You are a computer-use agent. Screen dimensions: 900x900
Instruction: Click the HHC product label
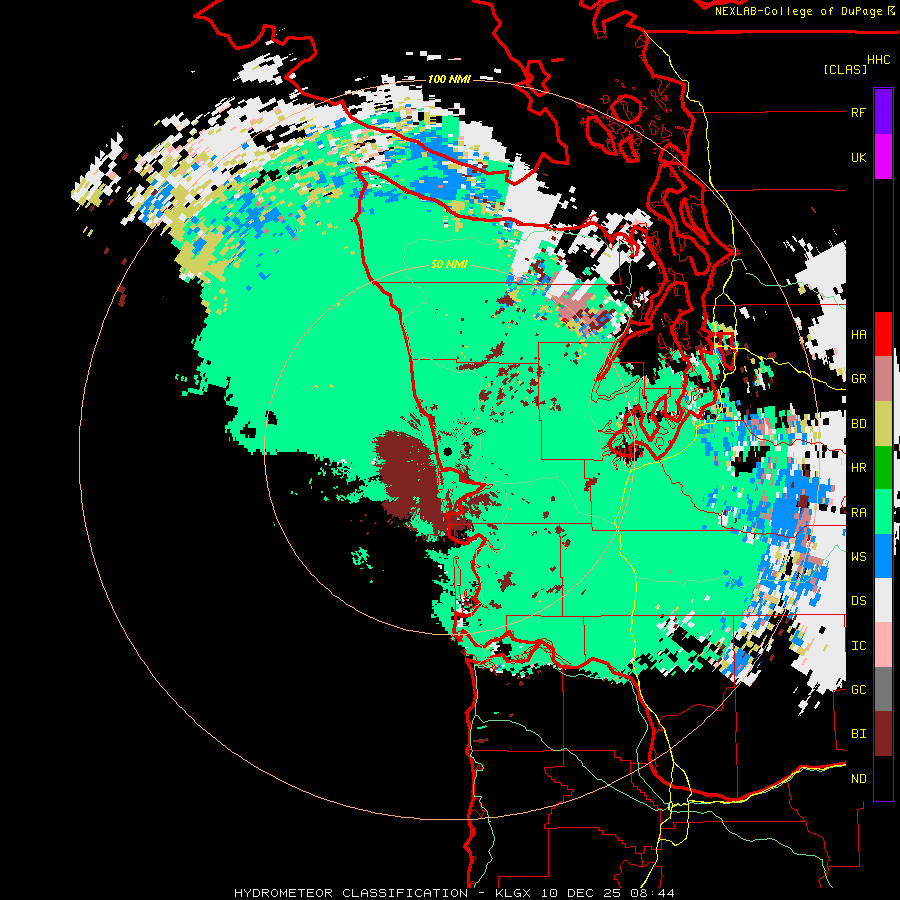[x=878, y=60]
